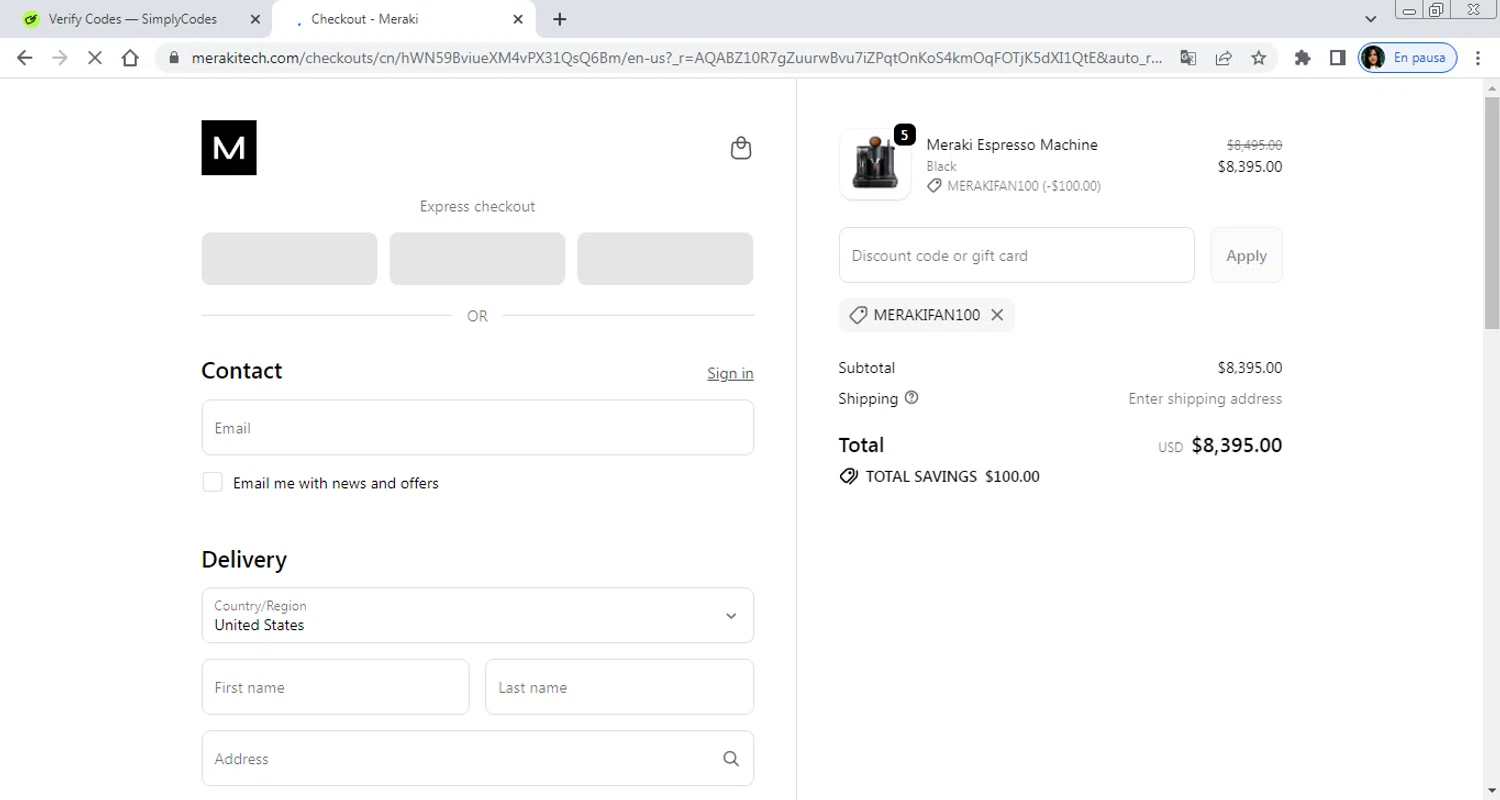
Task: Open the Country/Region dropdown
Action: click(x=478, y=615)
